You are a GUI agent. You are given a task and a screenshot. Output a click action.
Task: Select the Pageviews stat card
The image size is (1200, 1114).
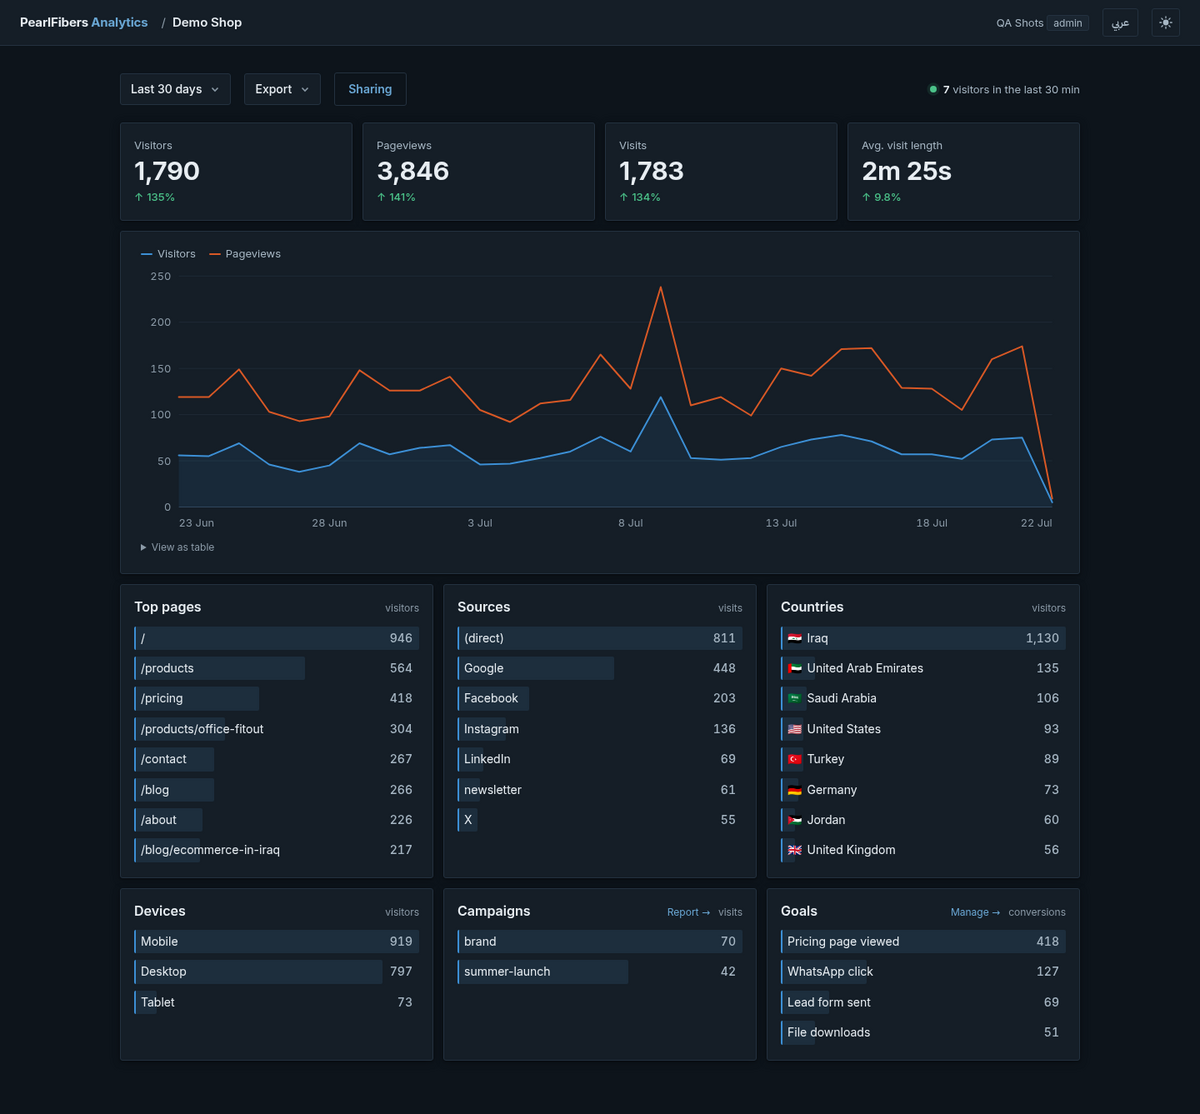478,171
